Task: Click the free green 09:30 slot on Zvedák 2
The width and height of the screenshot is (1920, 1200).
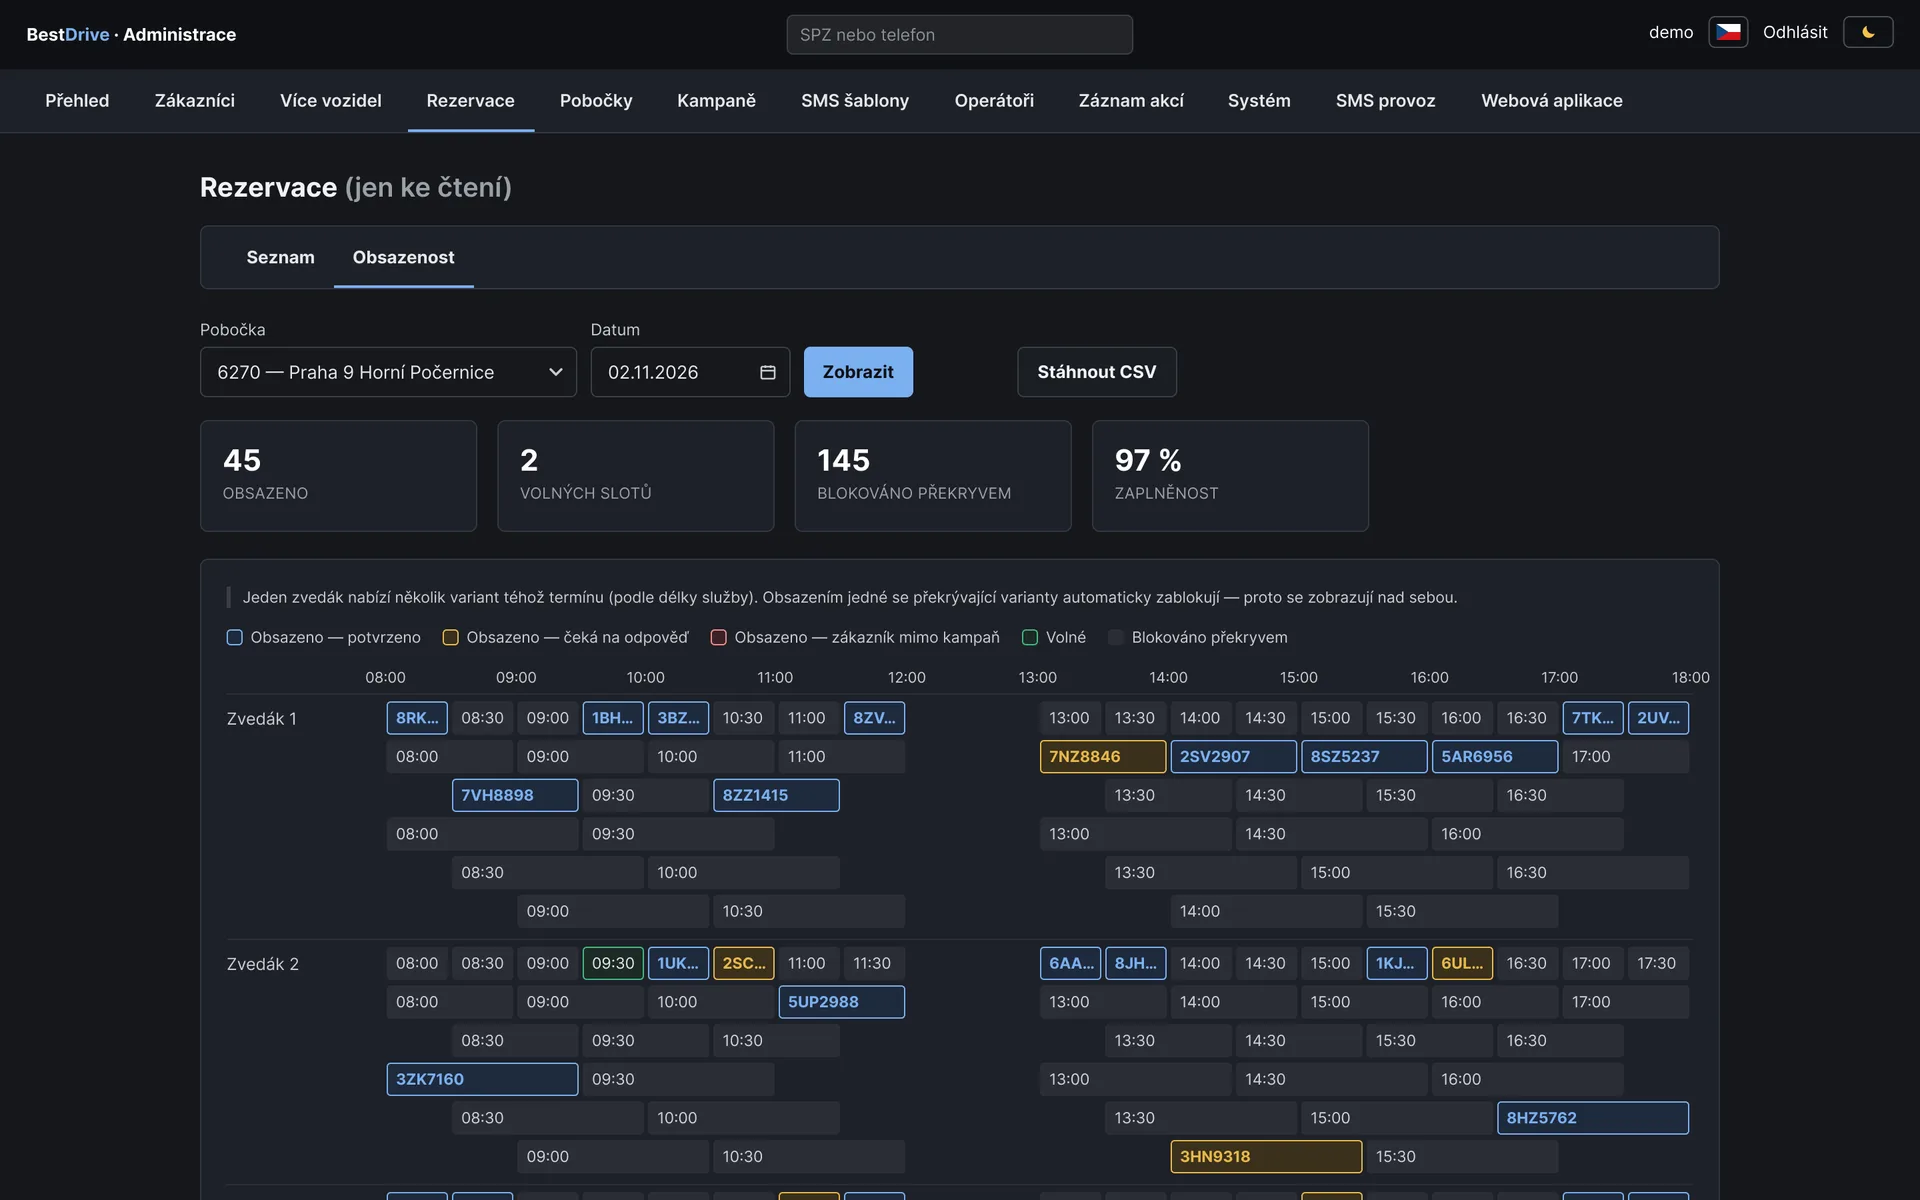Action: point(613,963)
